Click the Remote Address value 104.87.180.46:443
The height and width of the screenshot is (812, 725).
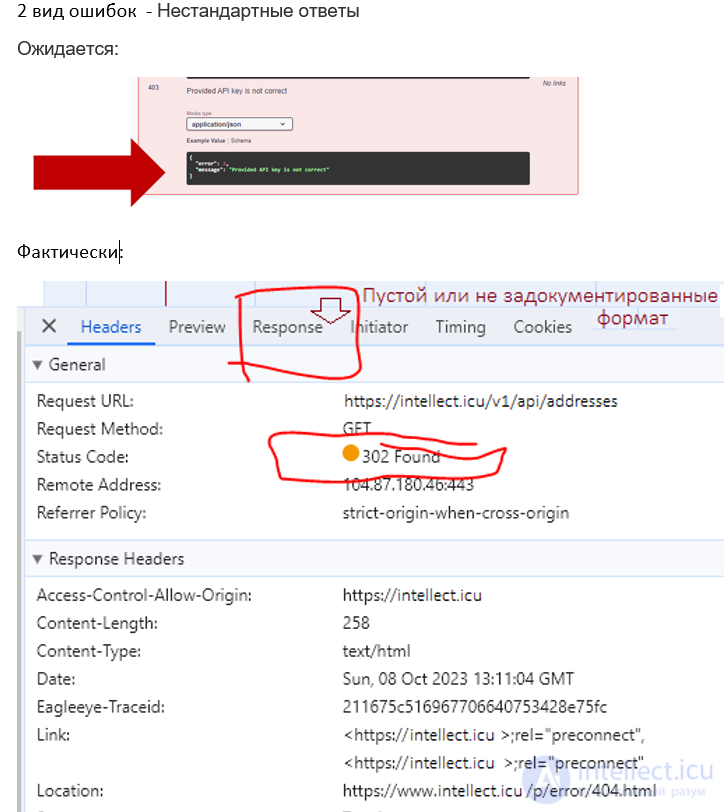(408, 485)
